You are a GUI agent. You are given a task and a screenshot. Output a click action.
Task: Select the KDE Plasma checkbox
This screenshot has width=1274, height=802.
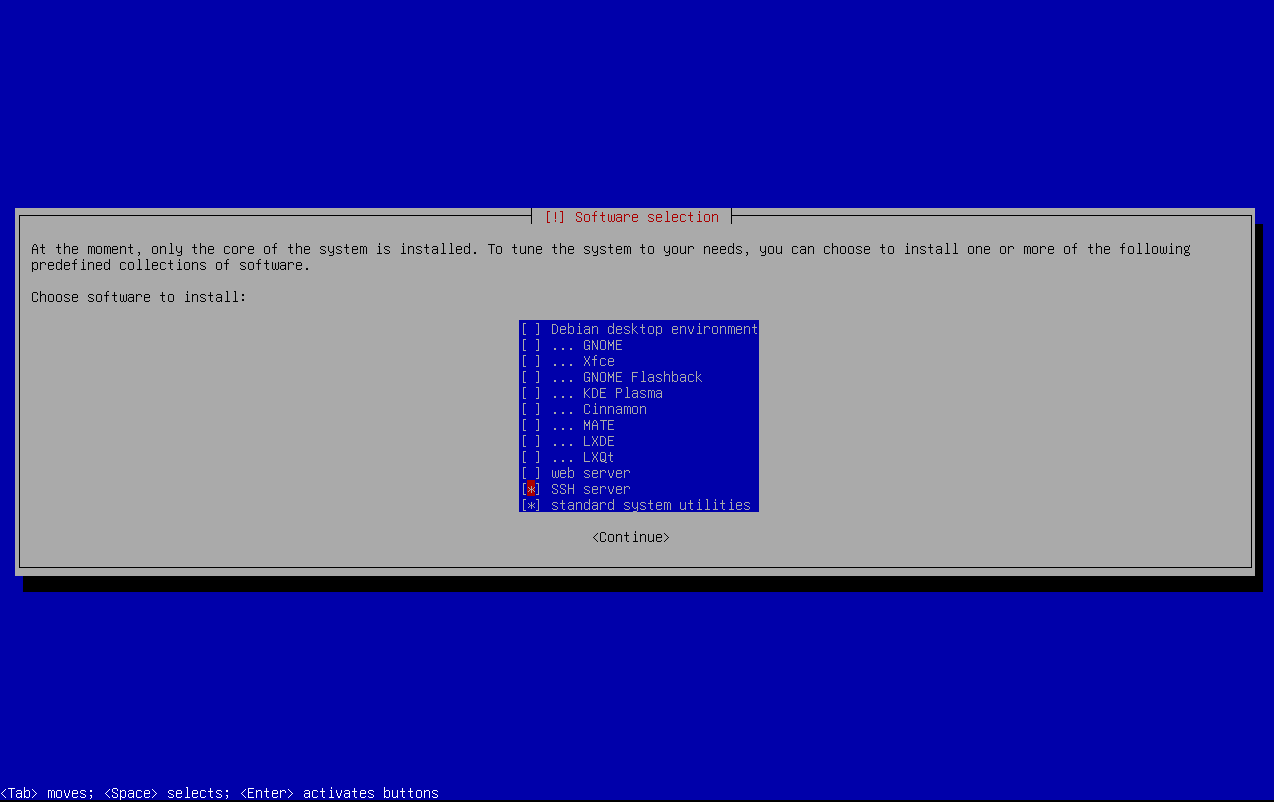click(530, 393)
